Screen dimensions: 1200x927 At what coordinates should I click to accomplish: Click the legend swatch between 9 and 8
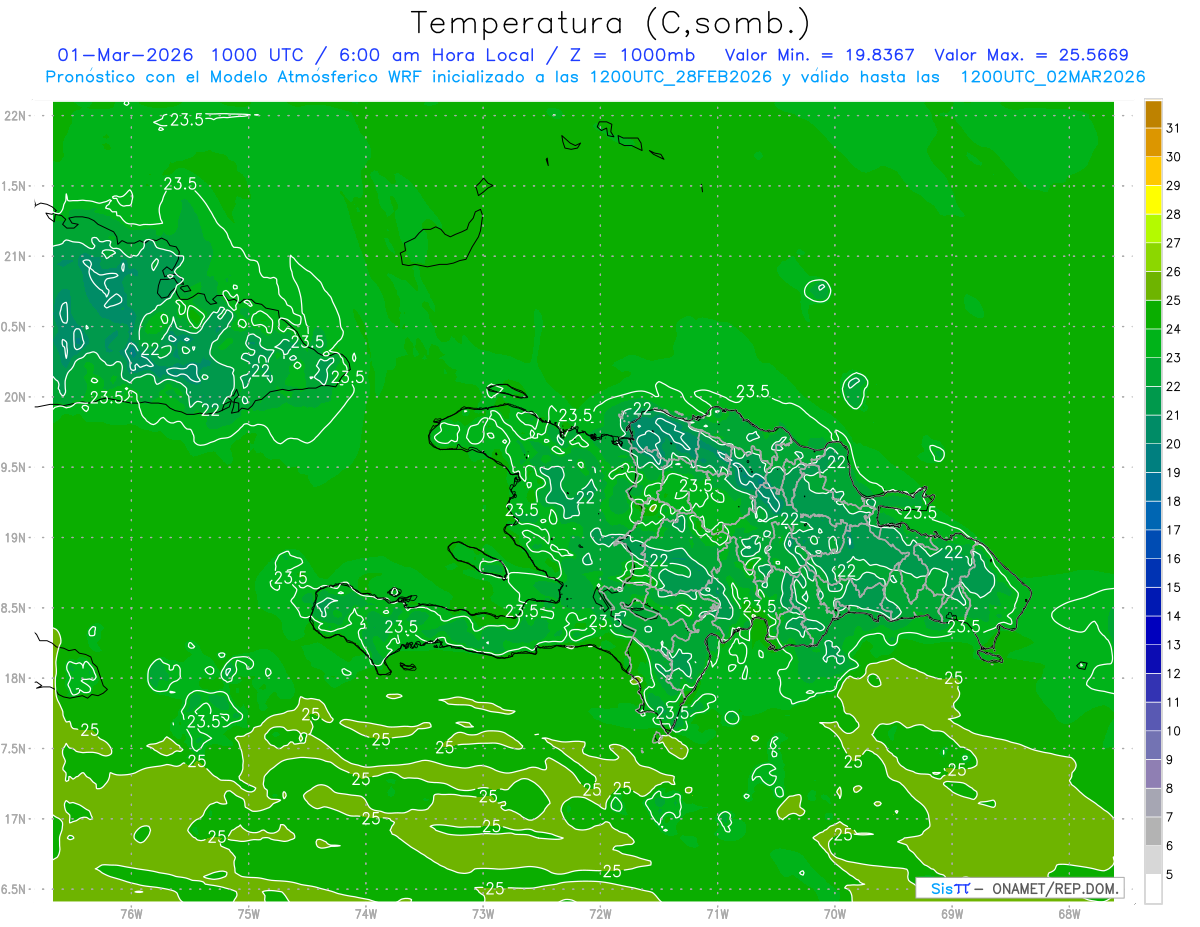coord(1153,775)
